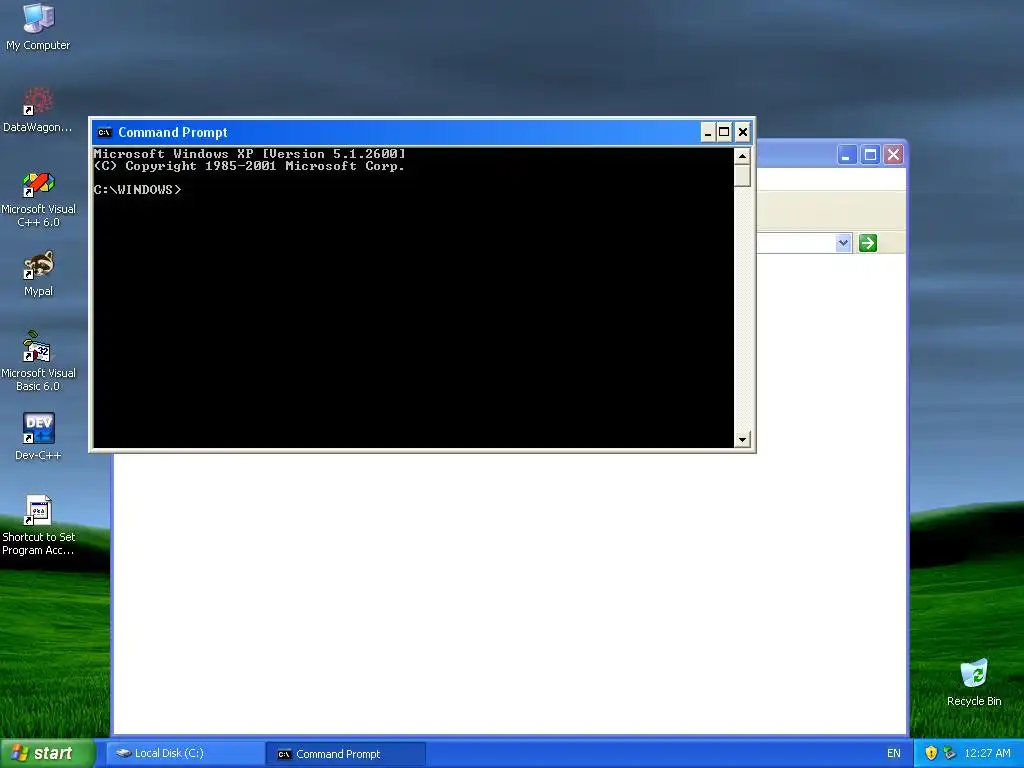Open the address bar dropdown in Explorer window
1024x768 pixels.
(x=843, y=243)
